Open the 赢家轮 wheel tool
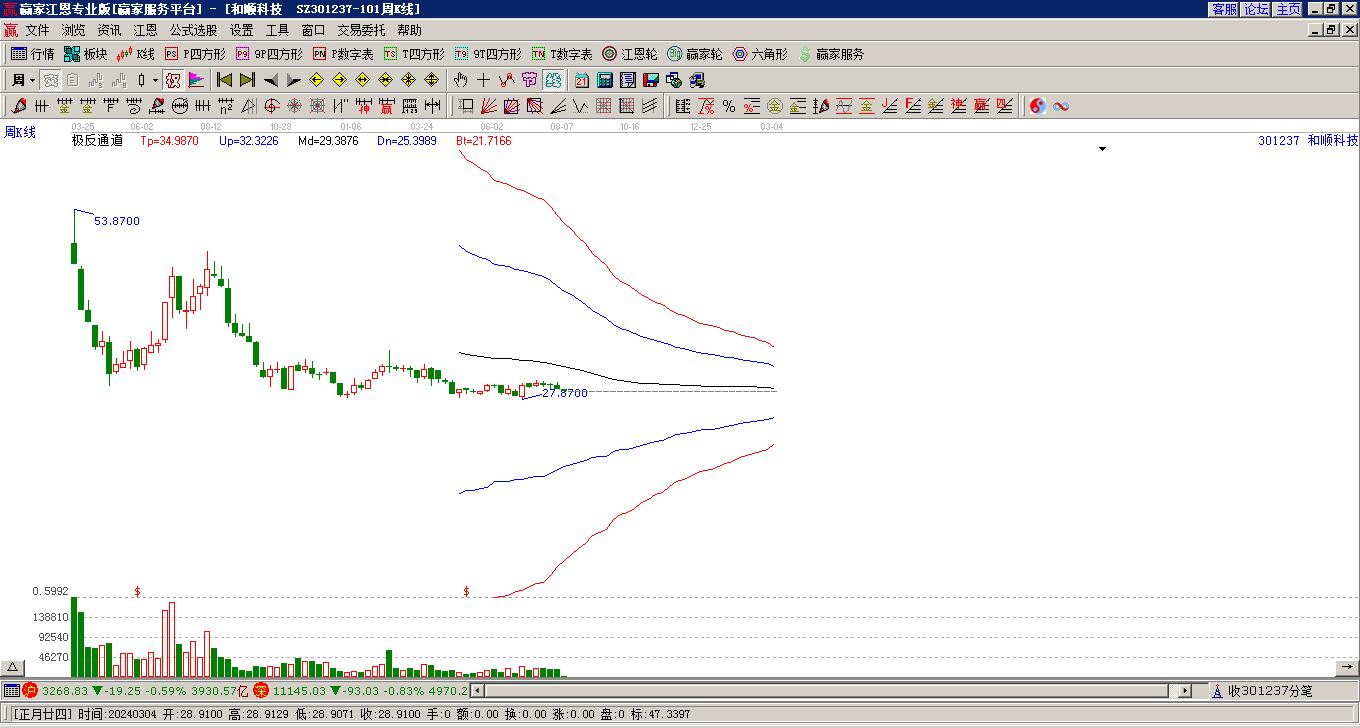The height and width of the screenshot is (728, 1360). pyautogui.click(x=695, y=54)
